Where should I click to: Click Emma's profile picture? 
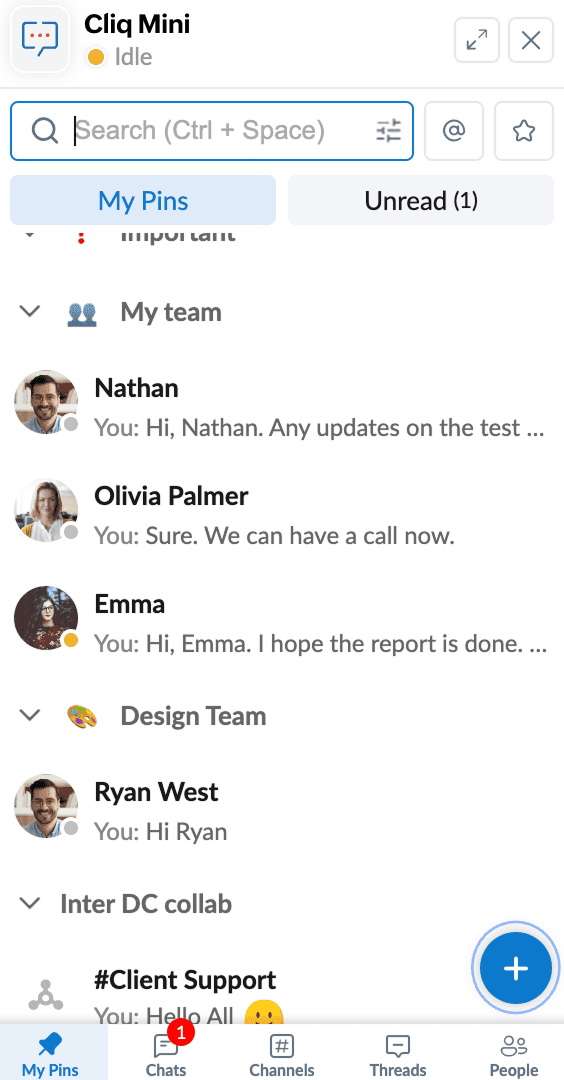pos(45,617)
